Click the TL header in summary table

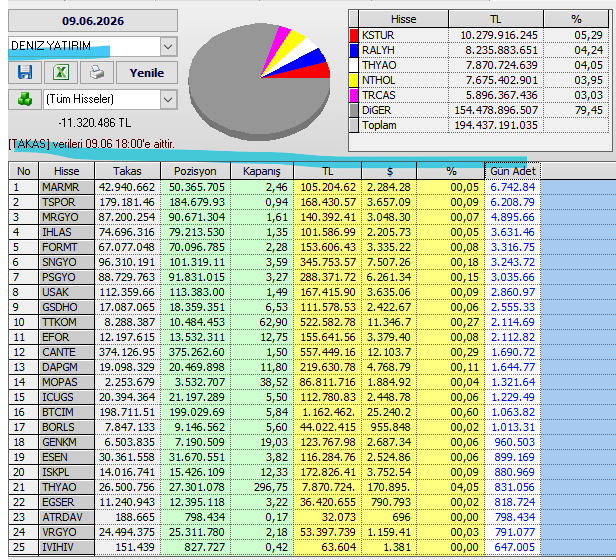tap(496, 19)
